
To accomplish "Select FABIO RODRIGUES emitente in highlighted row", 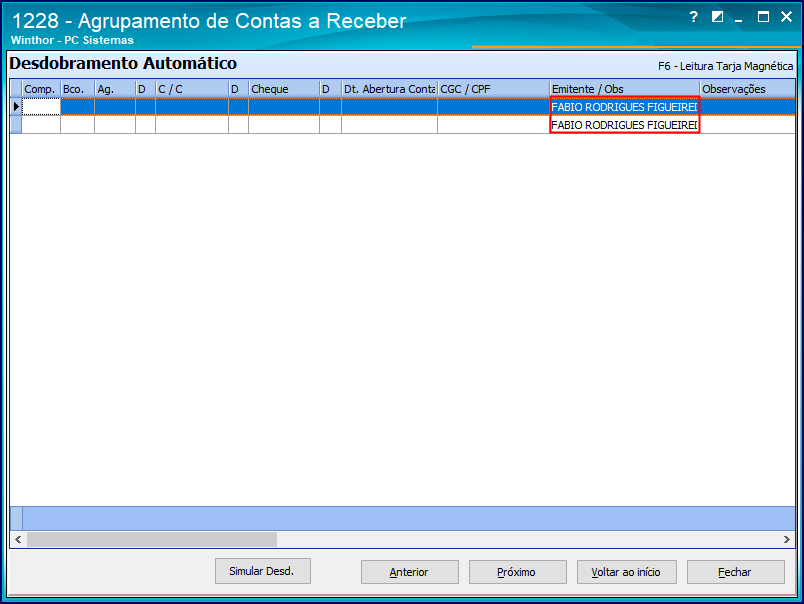I will pyautogui.click(x=625, y=107).
